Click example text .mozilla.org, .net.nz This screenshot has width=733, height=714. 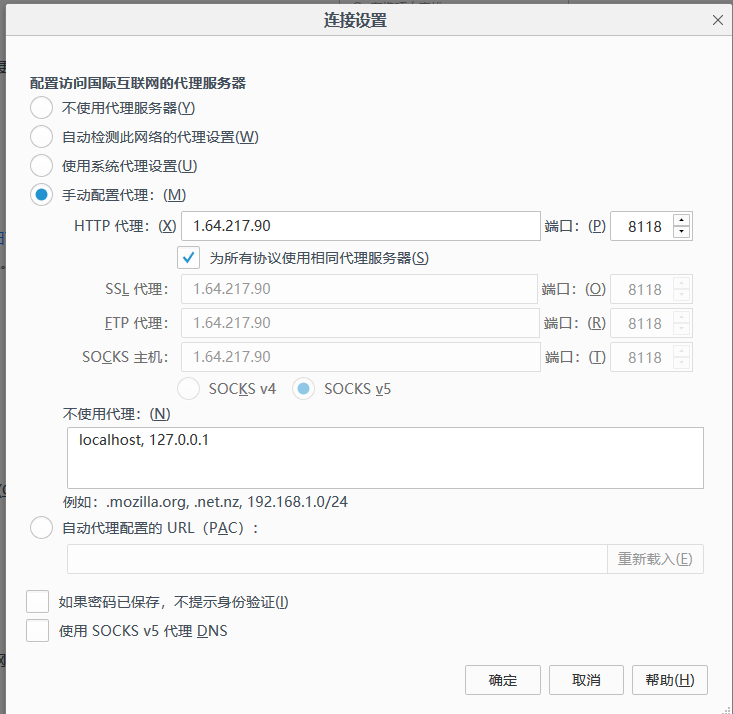point(174,502)
